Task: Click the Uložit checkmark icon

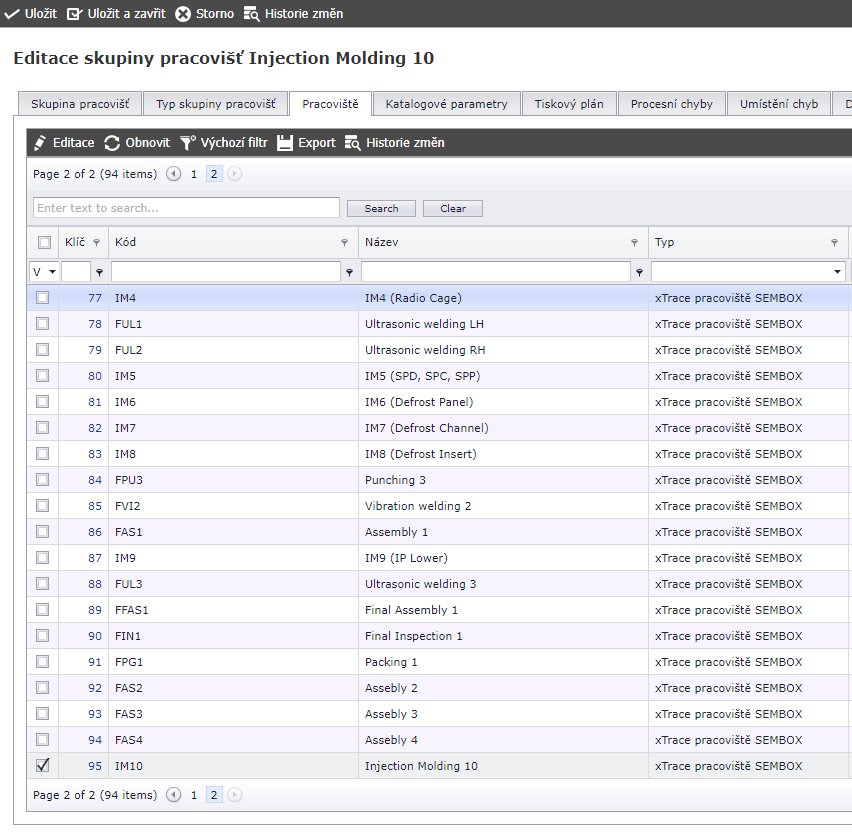Action: [x=13, y=14]
